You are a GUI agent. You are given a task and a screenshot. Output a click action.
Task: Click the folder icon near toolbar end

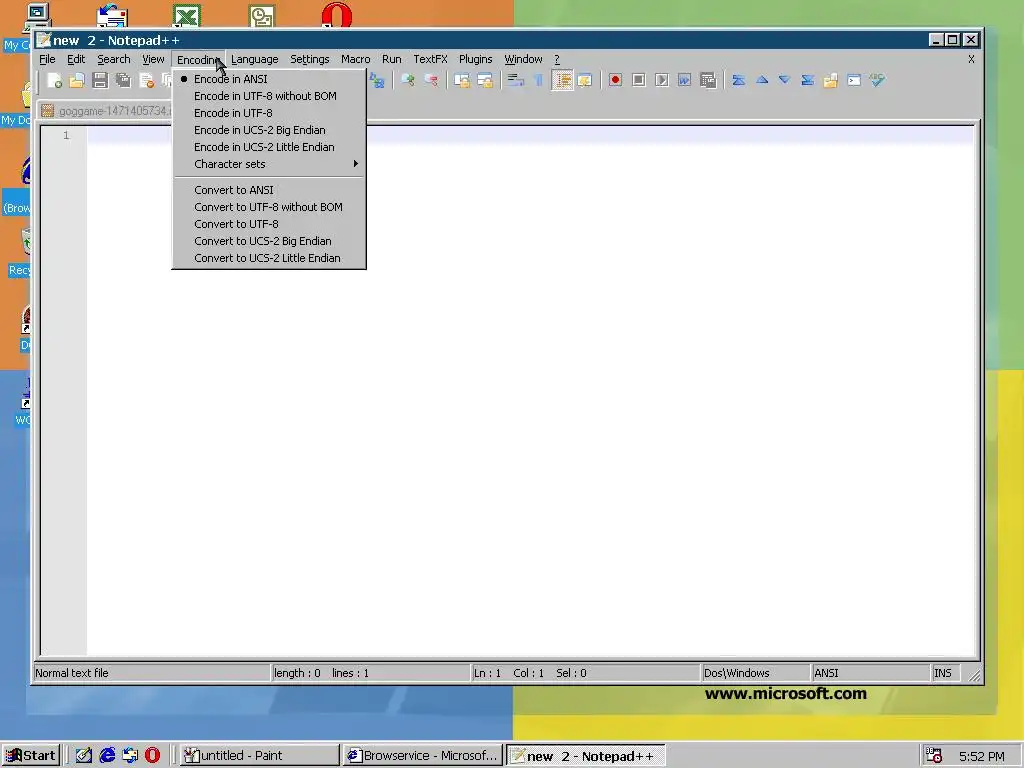(831, 80)
